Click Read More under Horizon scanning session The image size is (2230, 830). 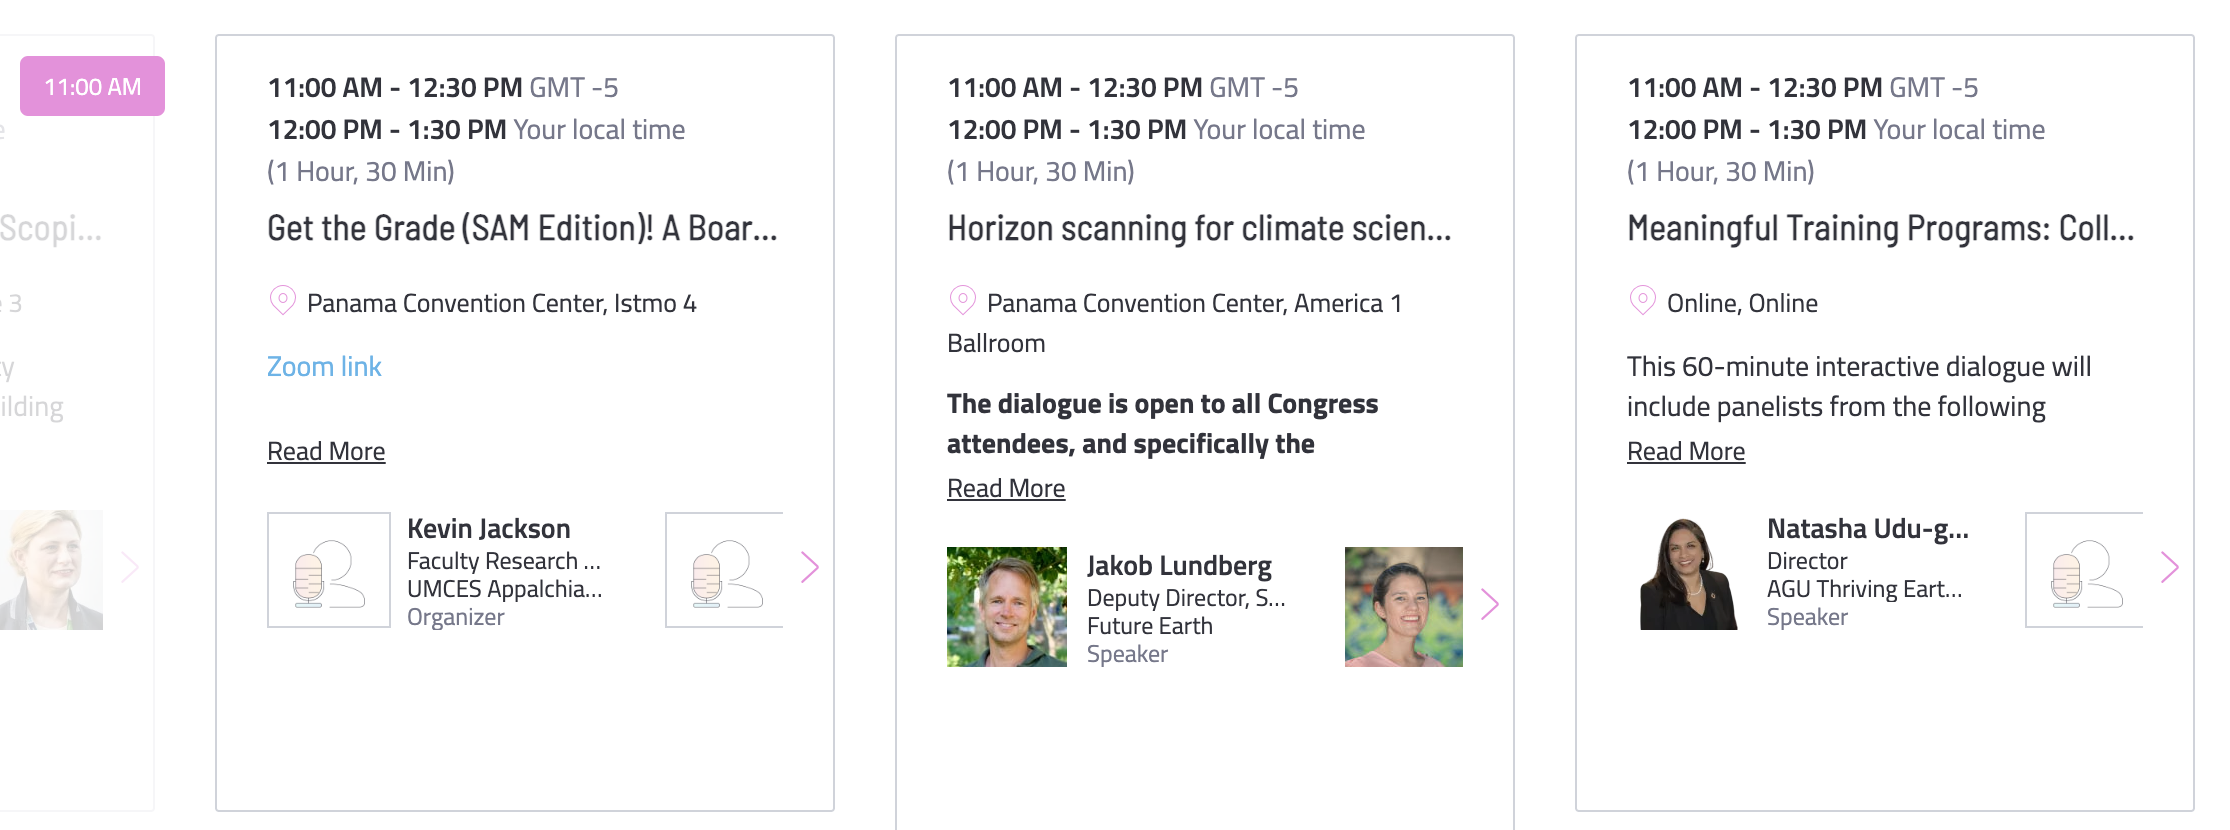click(x=1006, y=488)
